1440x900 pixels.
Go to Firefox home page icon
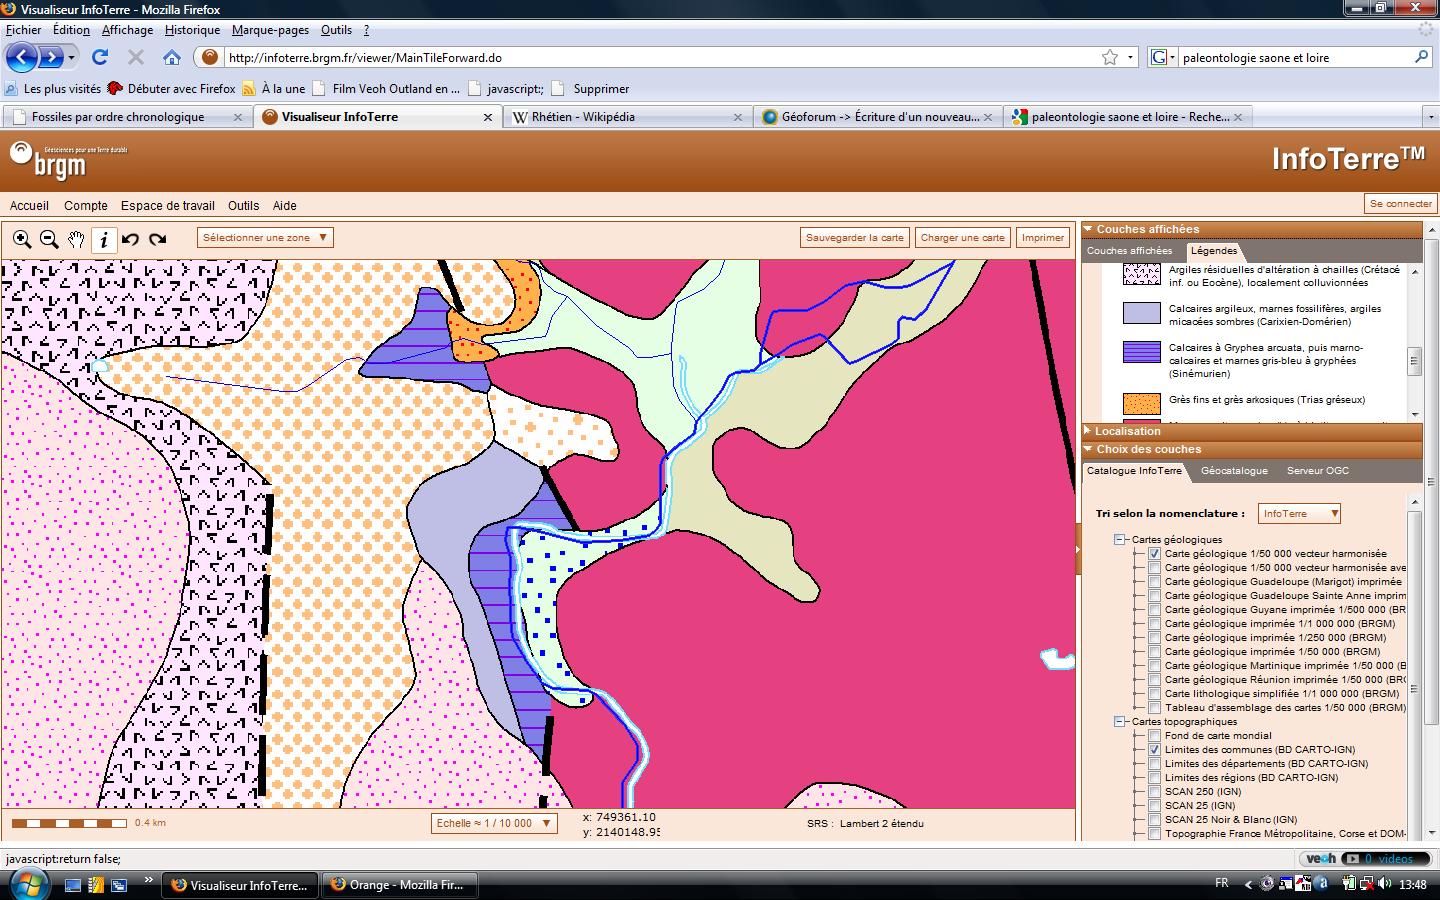pos(172,57)
